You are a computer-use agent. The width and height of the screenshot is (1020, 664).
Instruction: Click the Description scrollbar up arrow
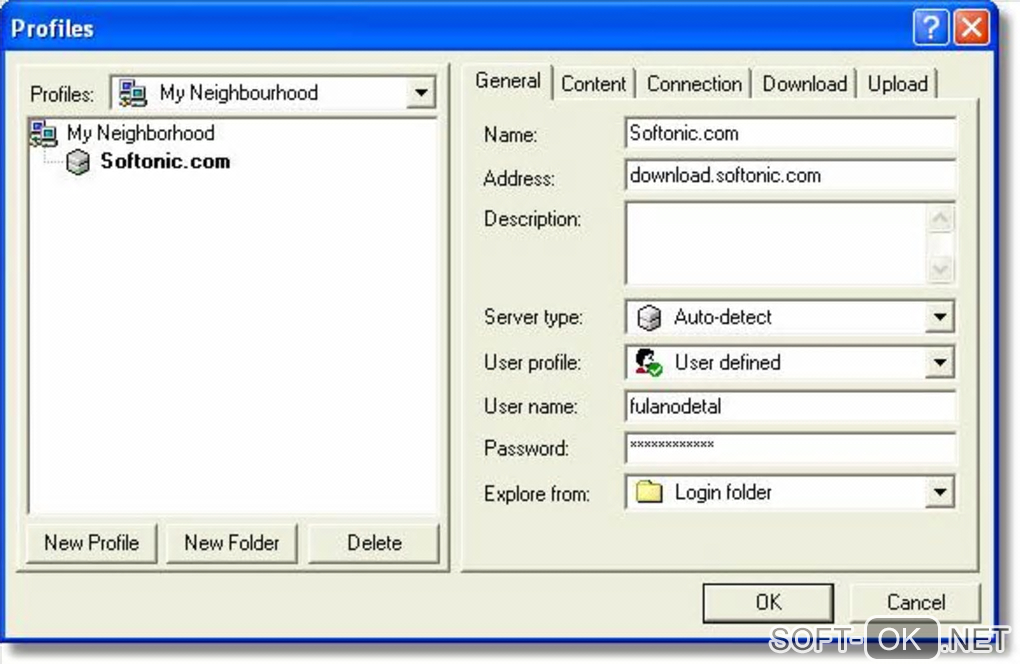click(940, 218)
